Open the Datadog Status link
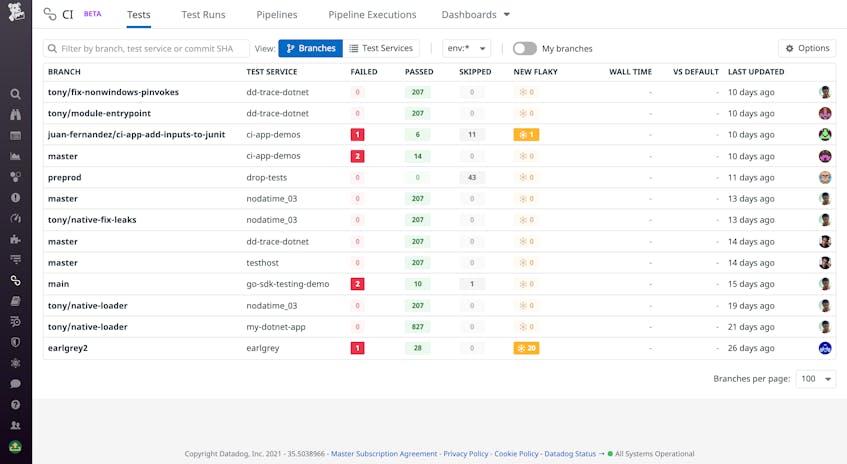Viewport: 847px width, 464px height. click(570, 454)
